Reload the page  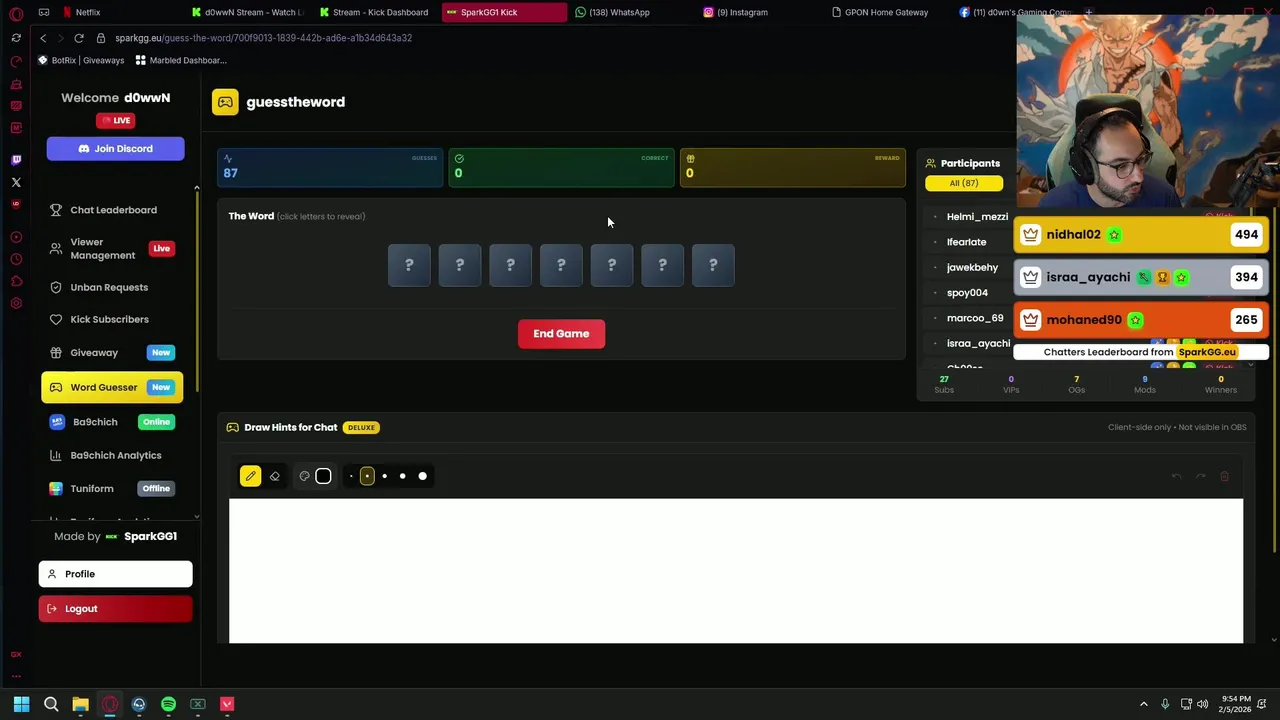[79, 38]
